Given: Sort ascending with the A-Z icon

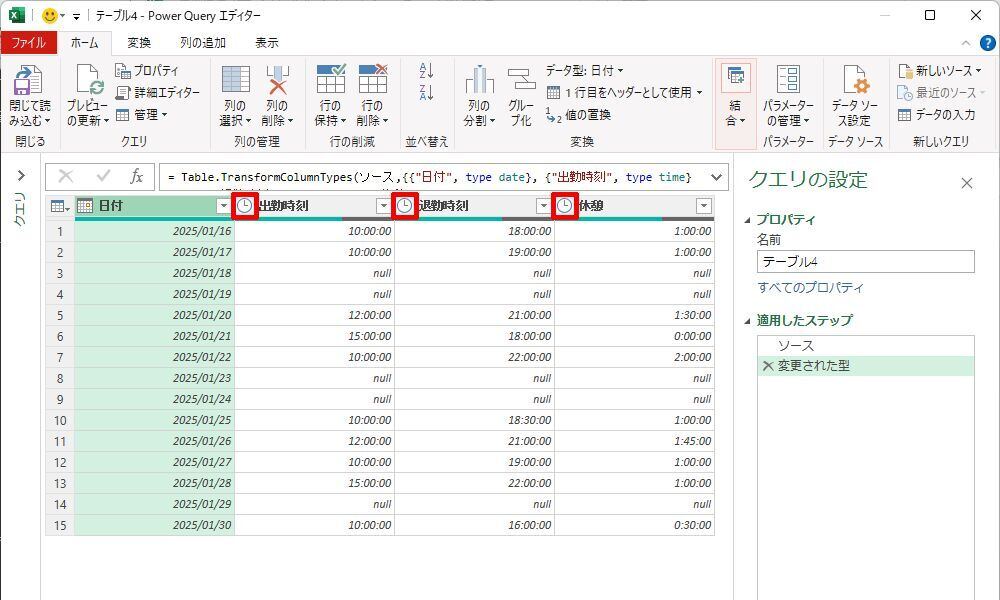Looking at the screenshot, I should 426,70.
